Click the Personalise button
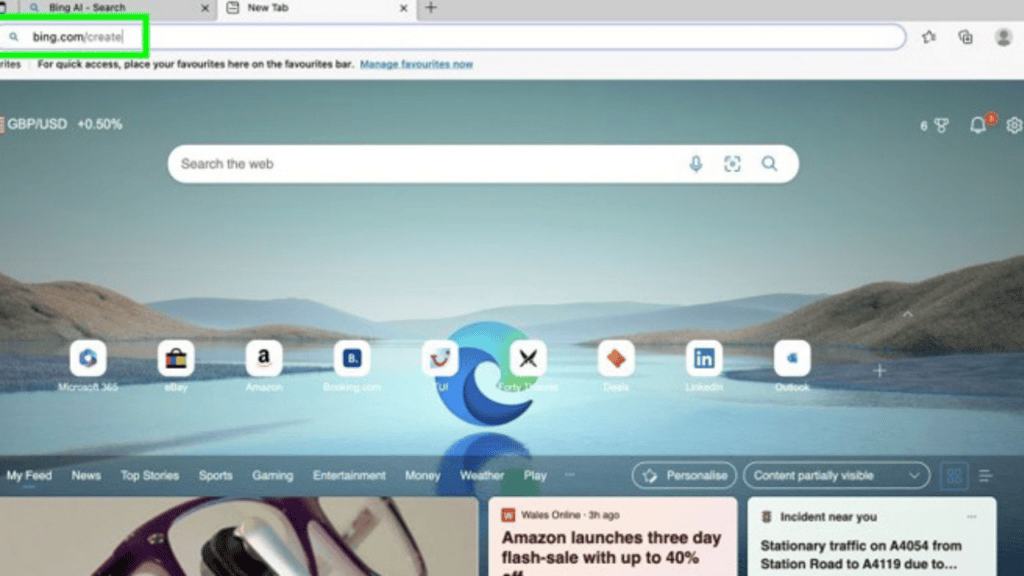Image resolution: width=1024 pixels, height=576 pixels. point(684,476)
